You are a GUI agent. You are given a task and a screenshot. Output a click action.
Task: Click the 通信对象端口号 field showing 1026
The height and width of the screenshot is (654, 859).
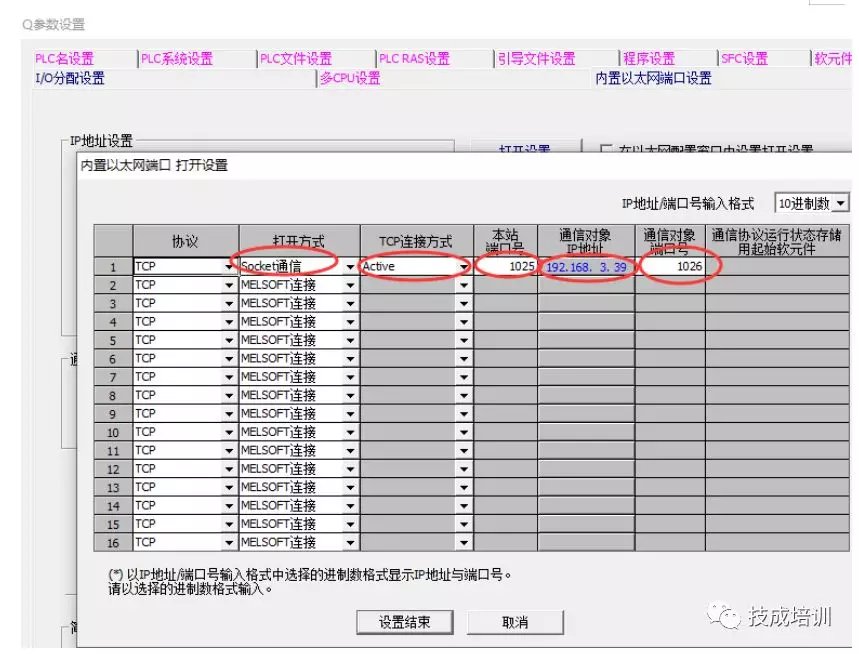click(670, 267)
